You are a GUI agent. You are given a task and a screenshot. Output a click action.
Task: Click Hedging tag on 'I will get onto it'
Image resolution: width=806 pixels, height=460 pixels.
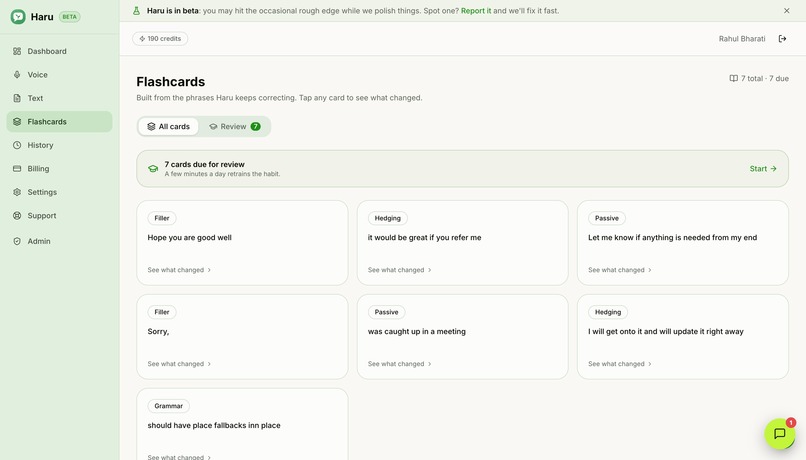point(608,312)
